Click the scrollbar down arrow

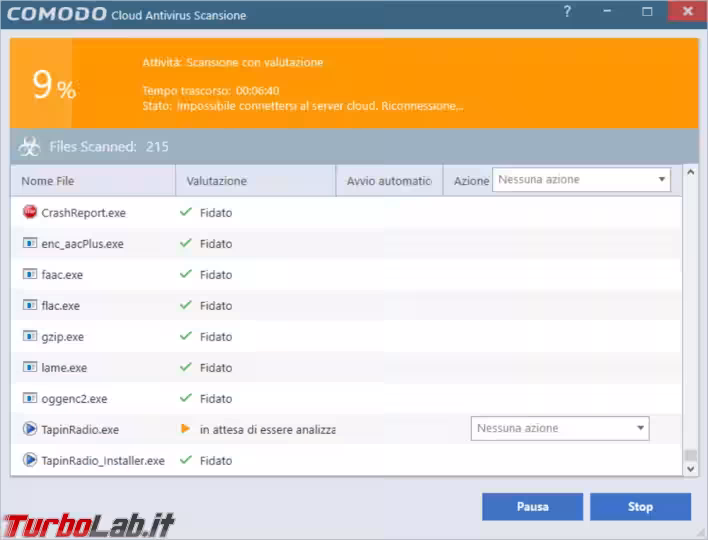tap(690, 469)
